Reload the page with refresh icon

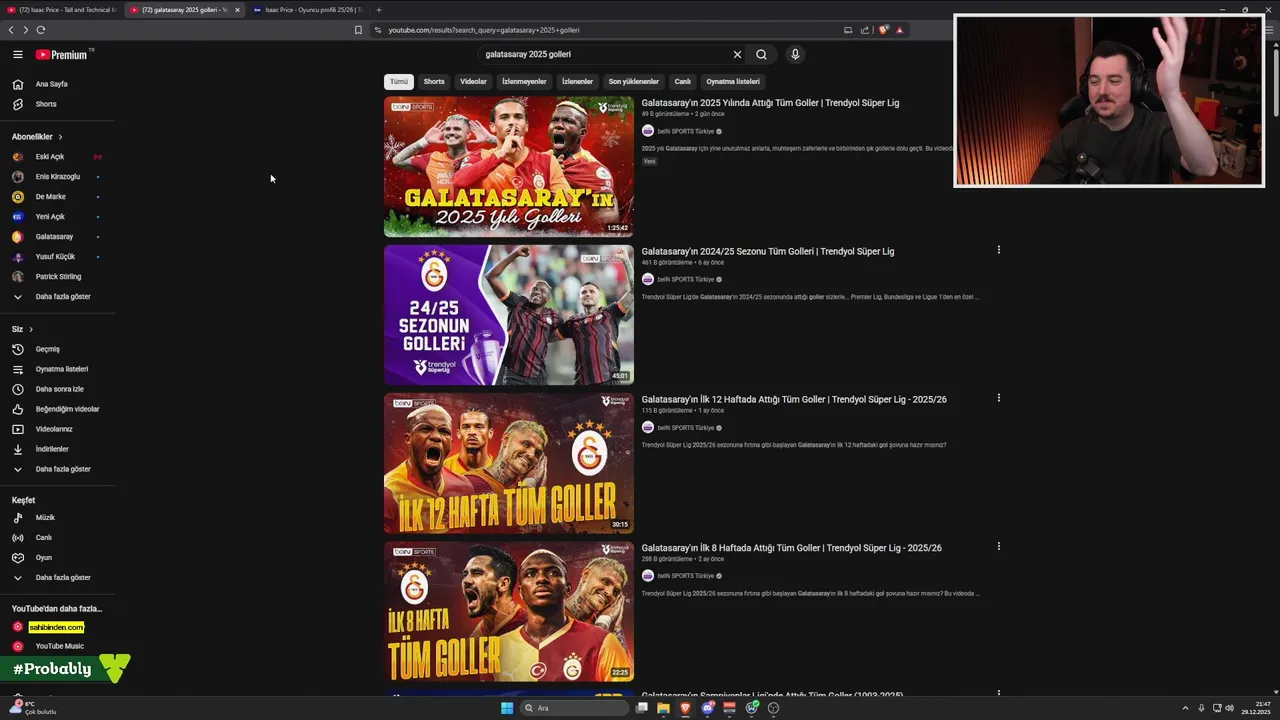point(41,30)
